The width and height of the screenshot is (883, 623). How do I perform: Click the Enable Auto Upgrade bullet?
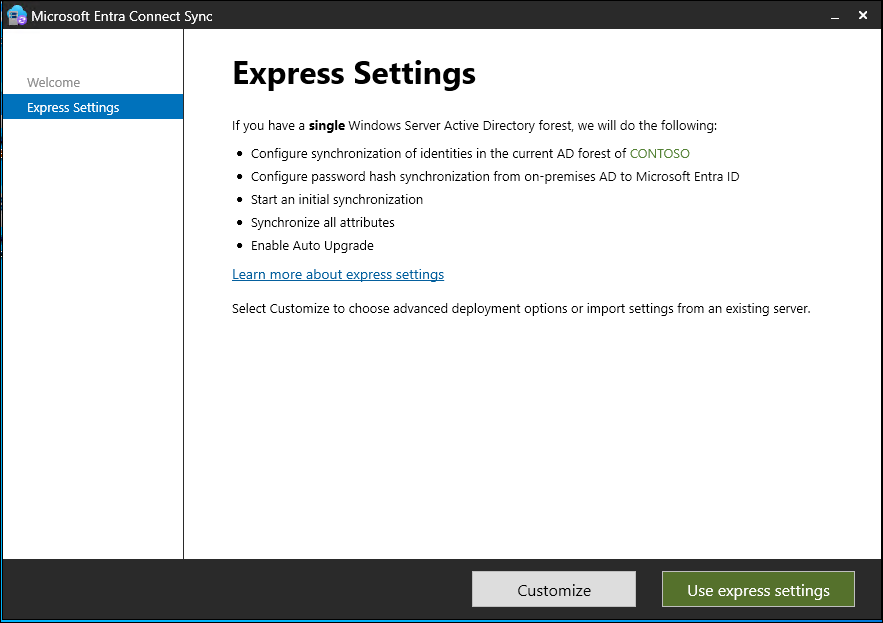click(x=312, y=246)
